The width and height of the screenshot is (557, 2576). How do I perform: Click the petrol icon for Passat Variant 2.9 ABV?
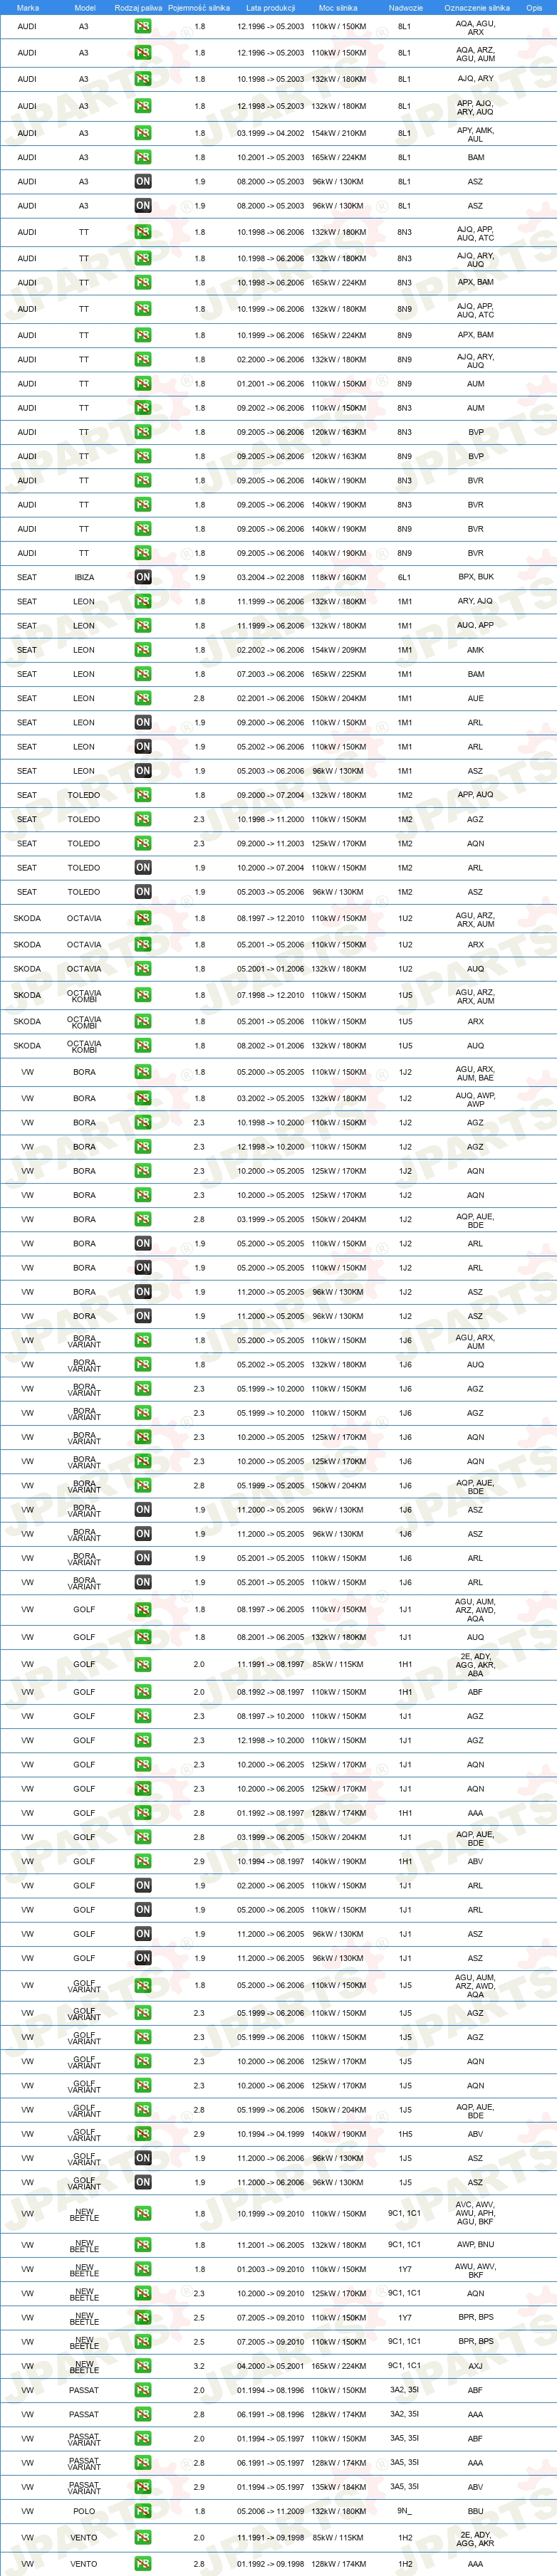coord(143,2487)
